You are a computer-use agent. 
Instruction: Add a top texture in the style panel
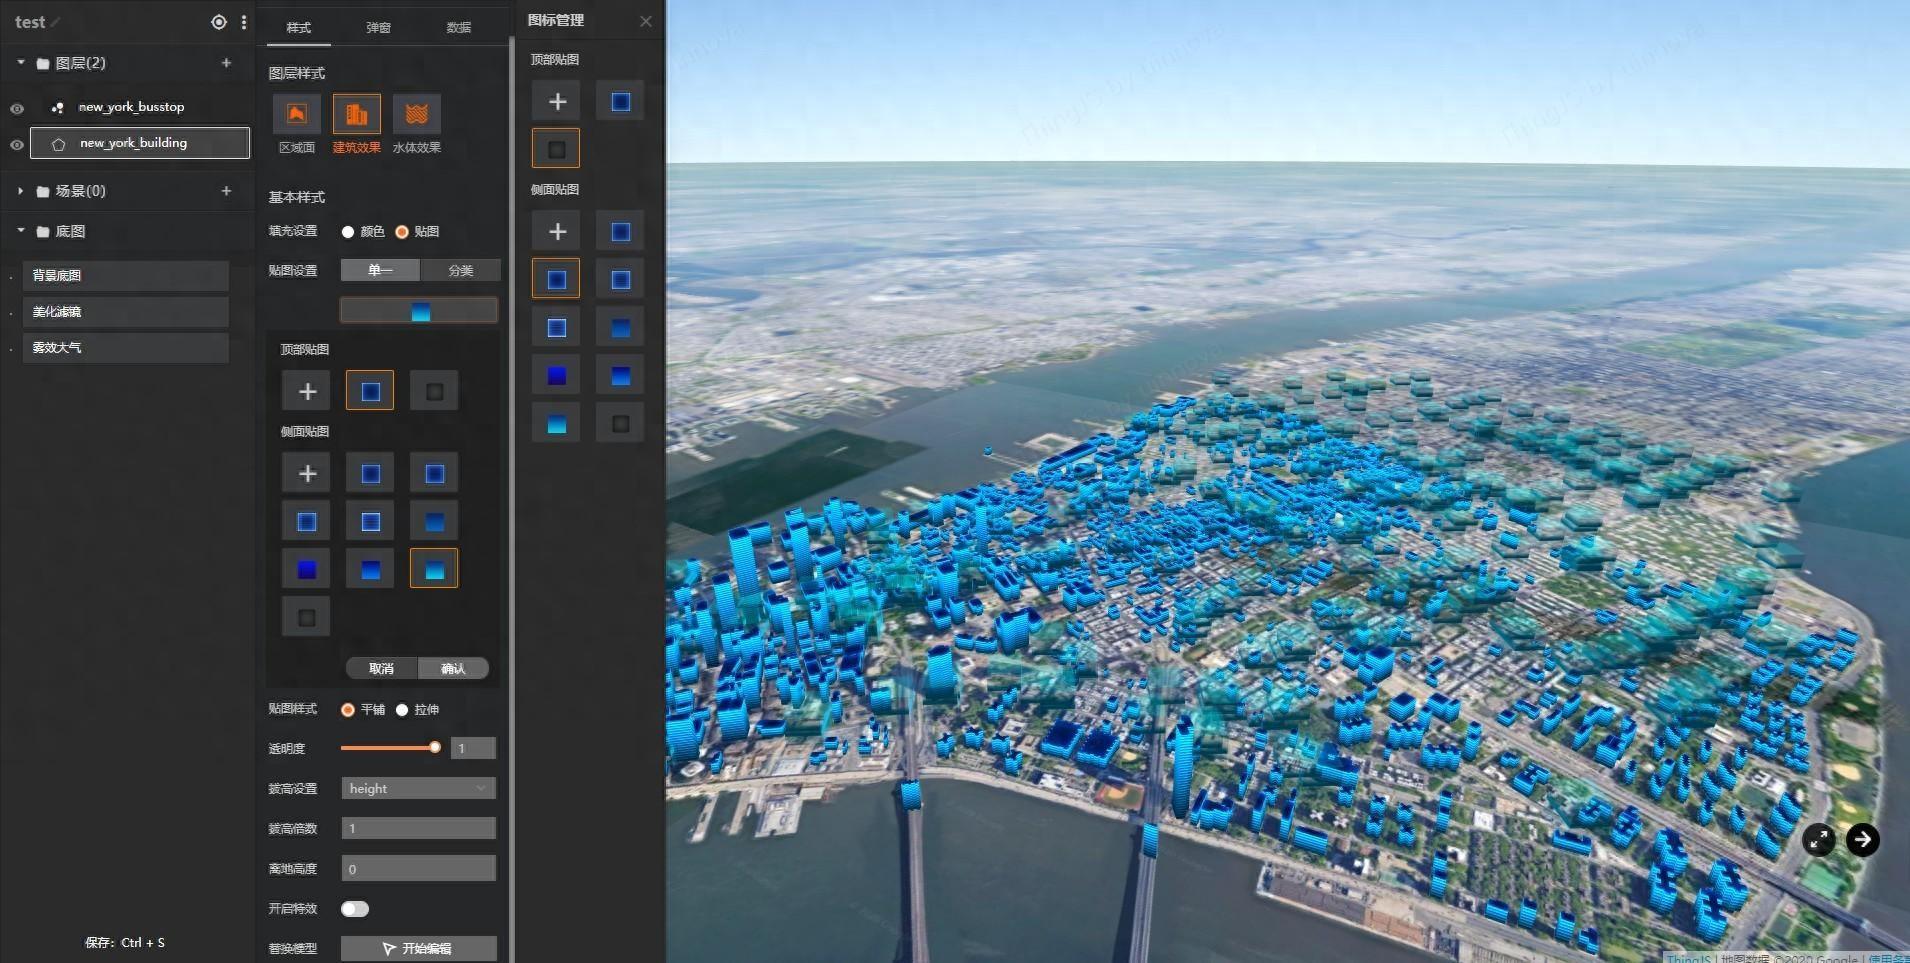pos(307,391)
